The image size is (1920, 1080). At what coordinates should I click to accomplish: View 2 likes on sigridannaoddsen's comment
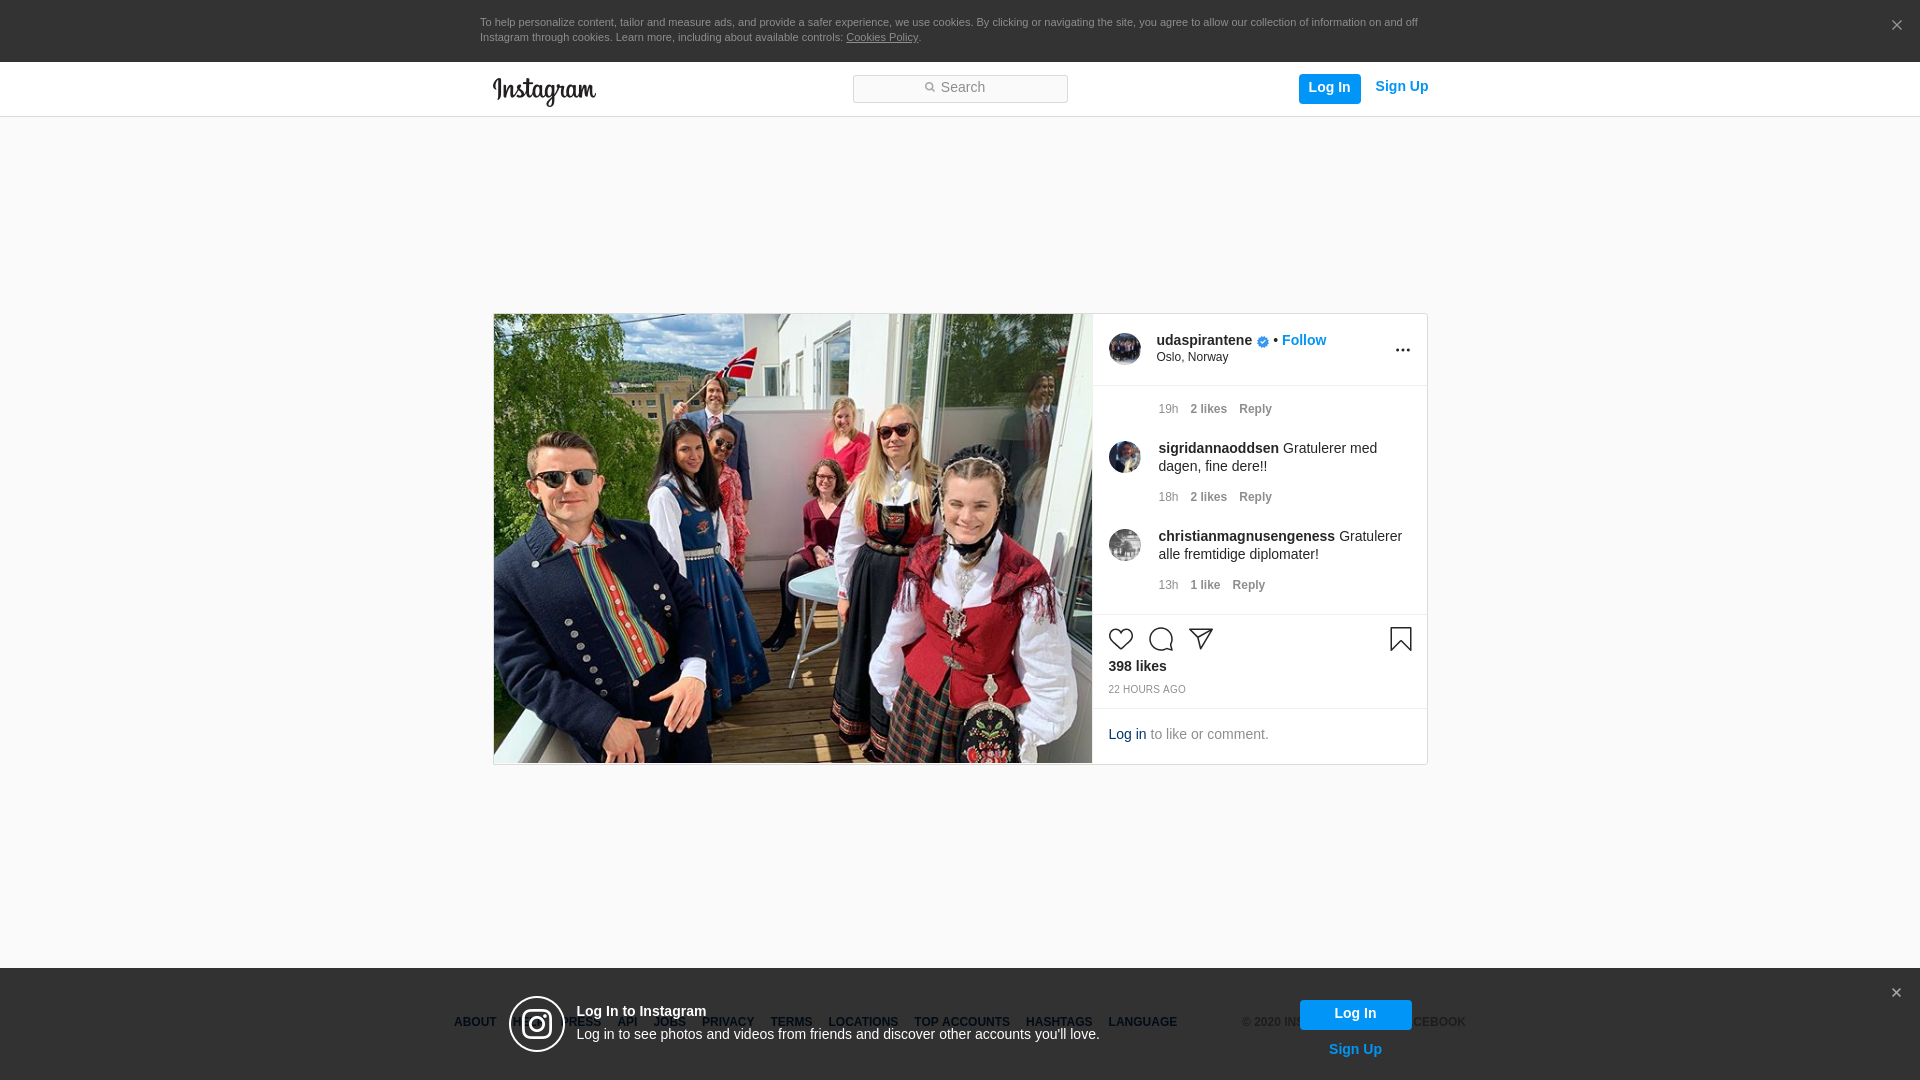pyautogui.click(x=1208, y=497)
